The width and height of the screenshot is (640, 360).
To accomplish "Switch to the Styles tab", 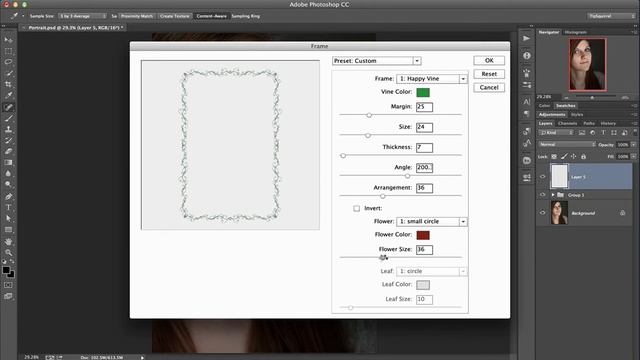I will (x=577, y=115).
